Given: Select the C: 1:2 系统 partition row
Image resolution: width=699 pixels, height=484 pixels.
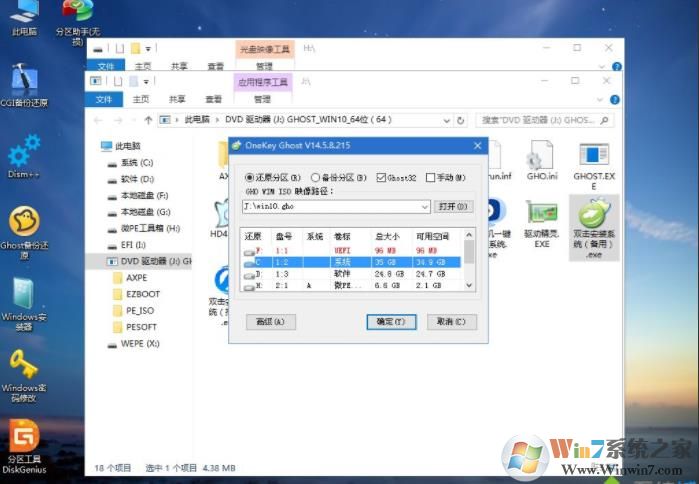Looking at the screenshot, I should (352, 262).
